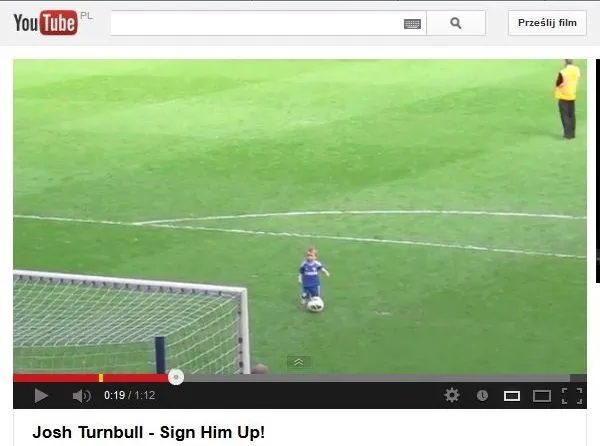Play the video with the play button

tap(41, 396)
